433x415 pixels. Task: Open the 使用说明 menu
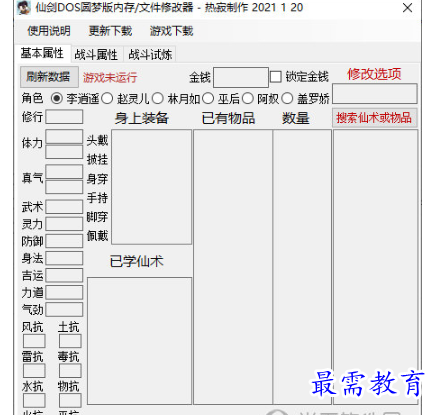click(49, 31)
